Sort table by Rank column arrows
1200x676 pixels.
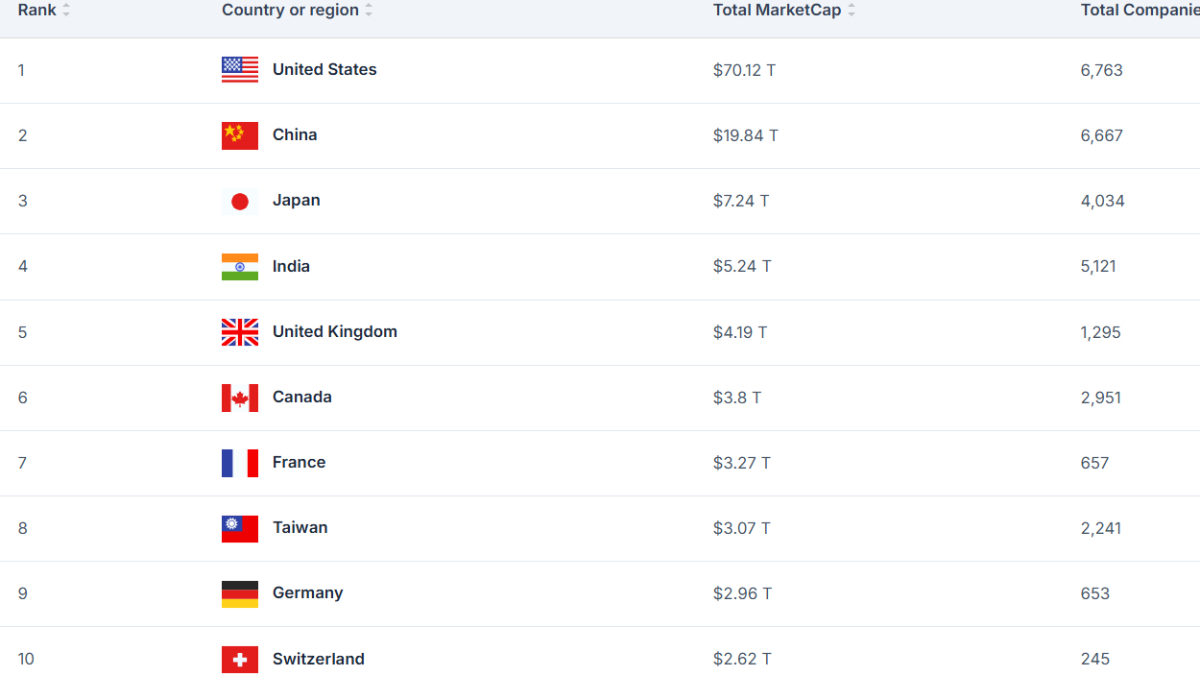66,10
